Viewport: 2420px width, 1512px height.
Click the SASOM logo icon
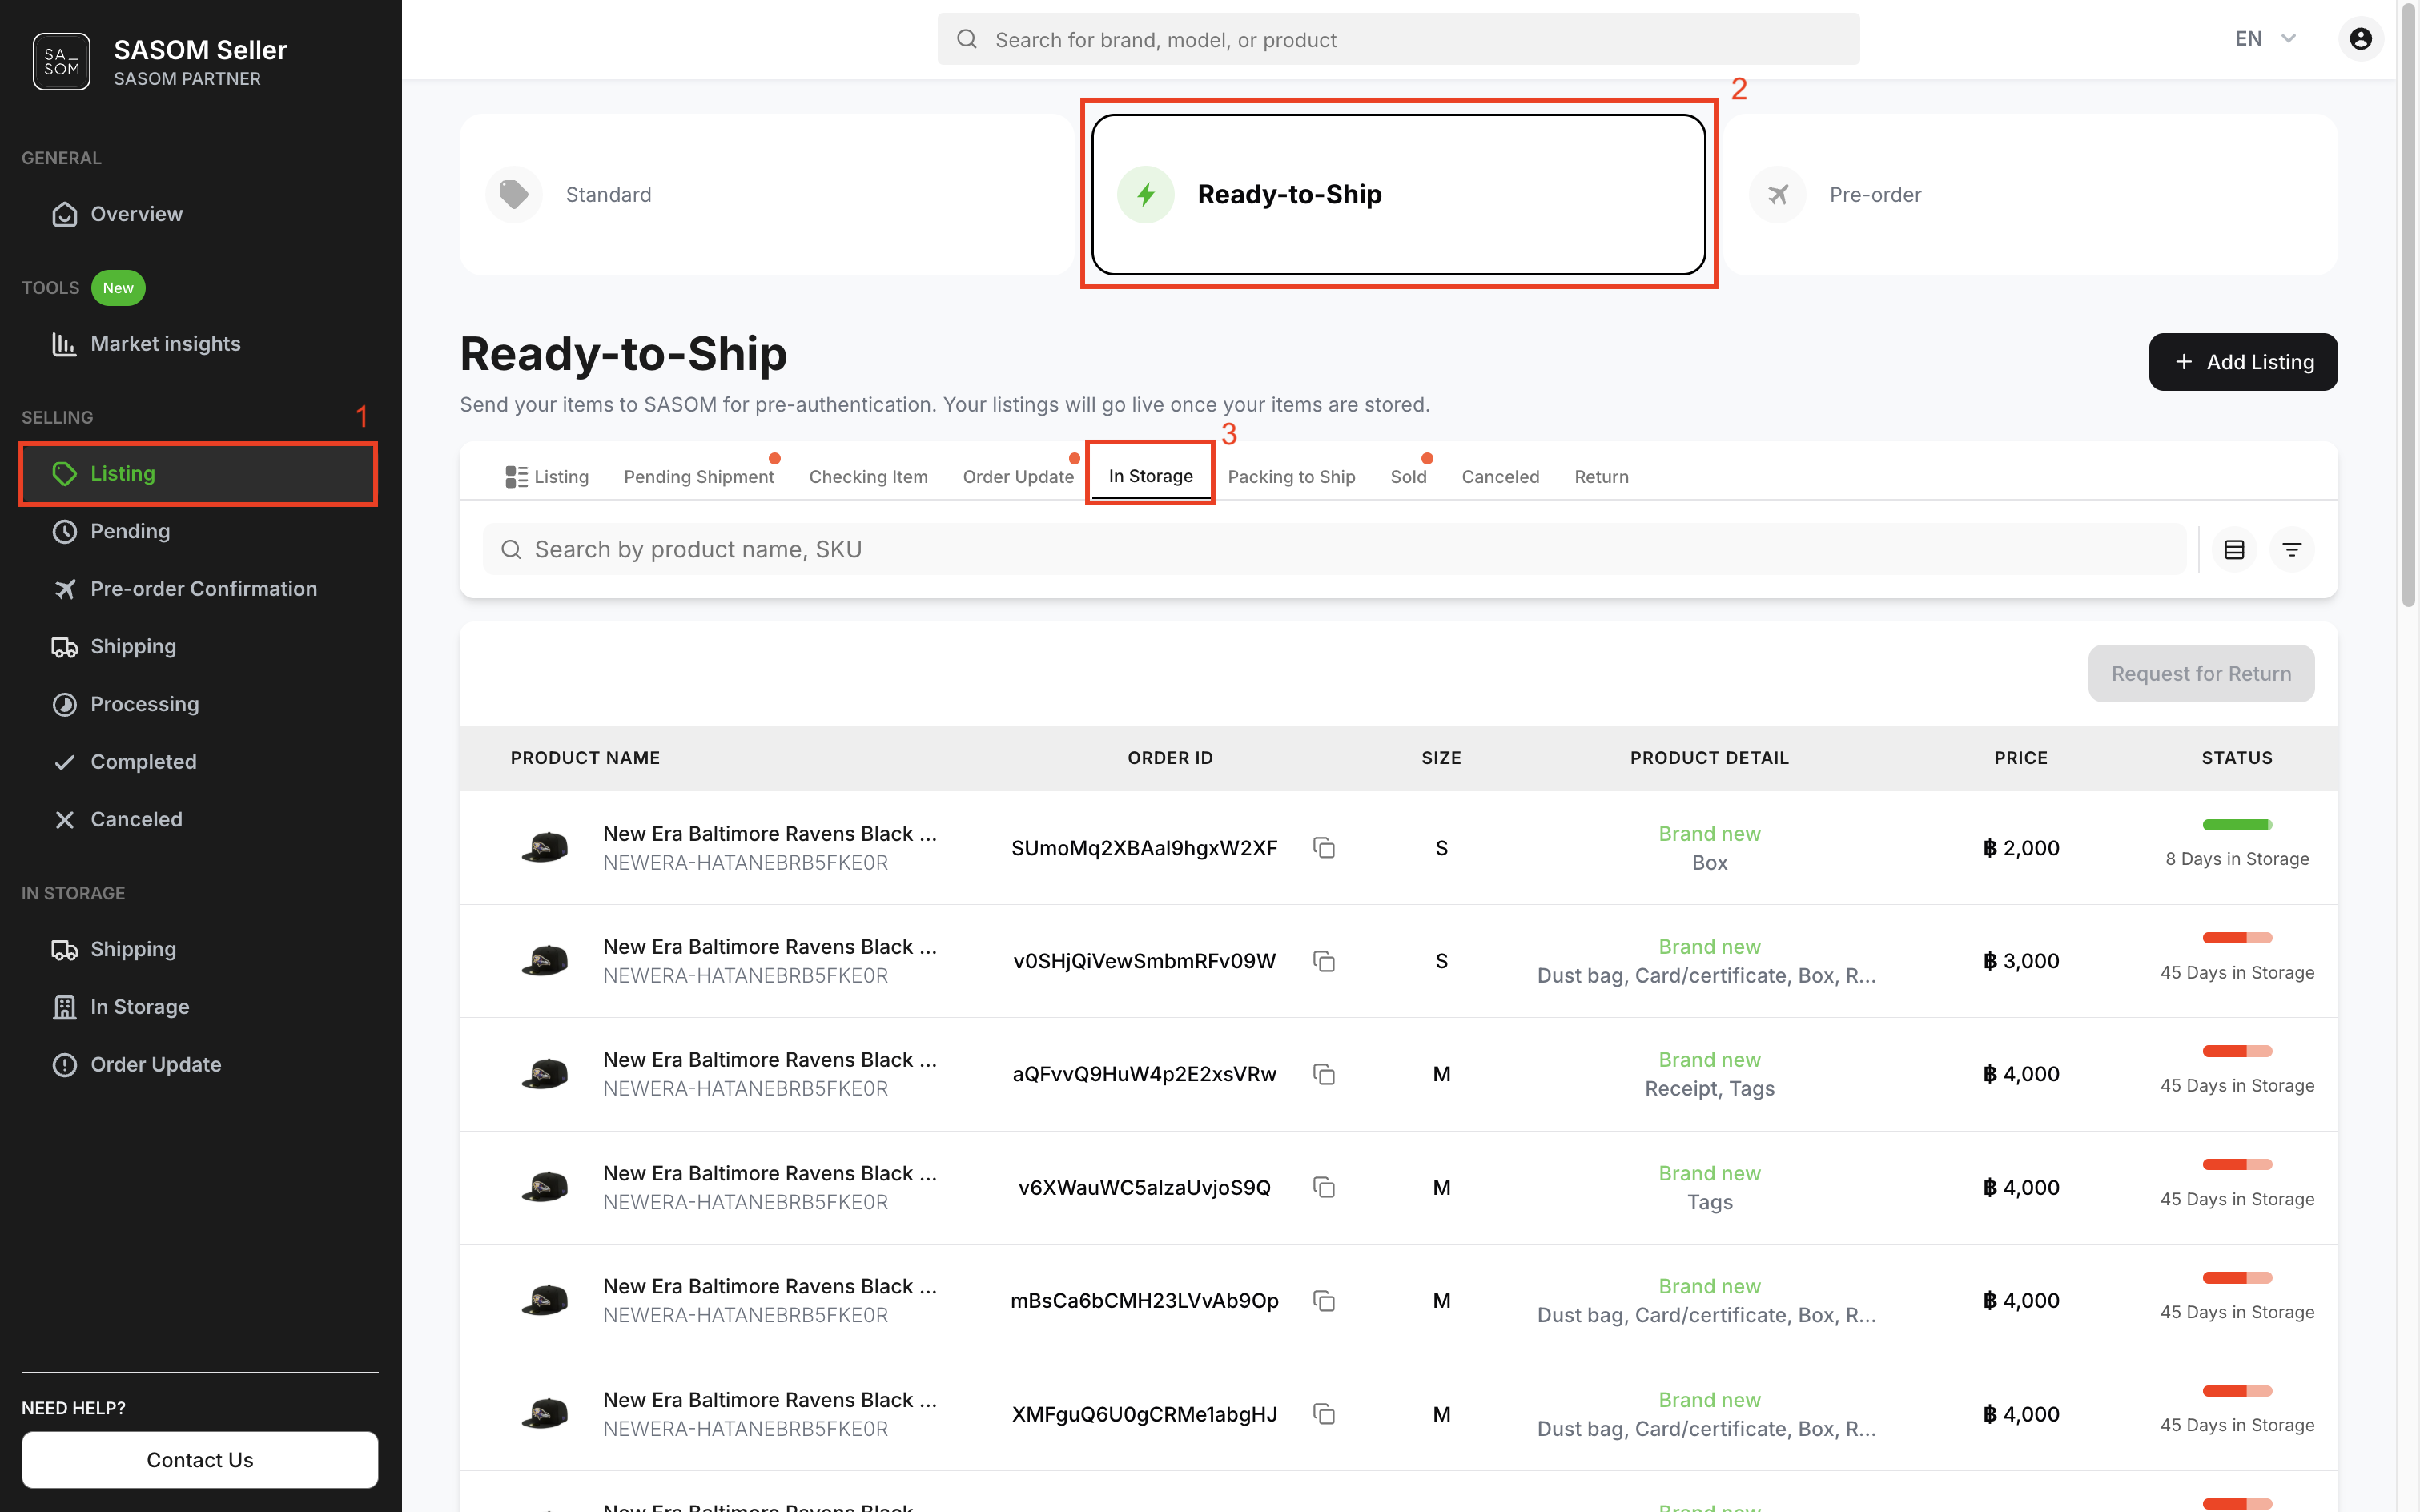point(61,62)
